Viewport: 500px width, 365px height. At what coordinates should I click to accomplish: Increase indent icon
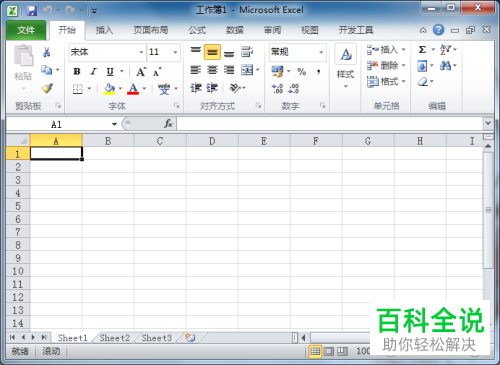pos(212,88)
